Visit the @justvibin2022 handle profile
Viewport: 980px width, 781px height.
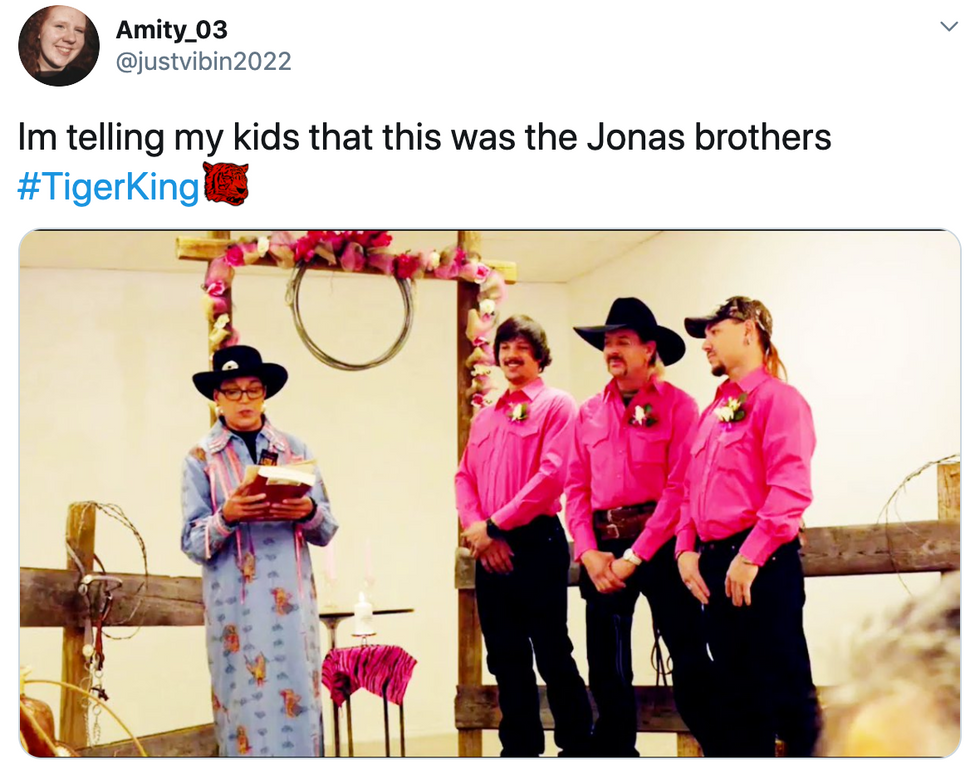tap(204, 61)
